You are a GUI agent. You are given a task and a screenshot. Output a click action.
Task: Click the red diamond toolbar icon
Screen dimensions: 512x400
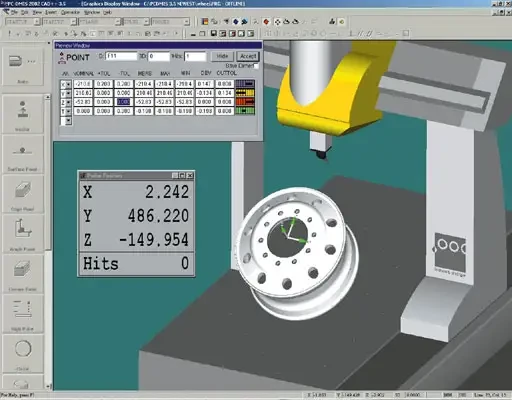tap(266, 22)
